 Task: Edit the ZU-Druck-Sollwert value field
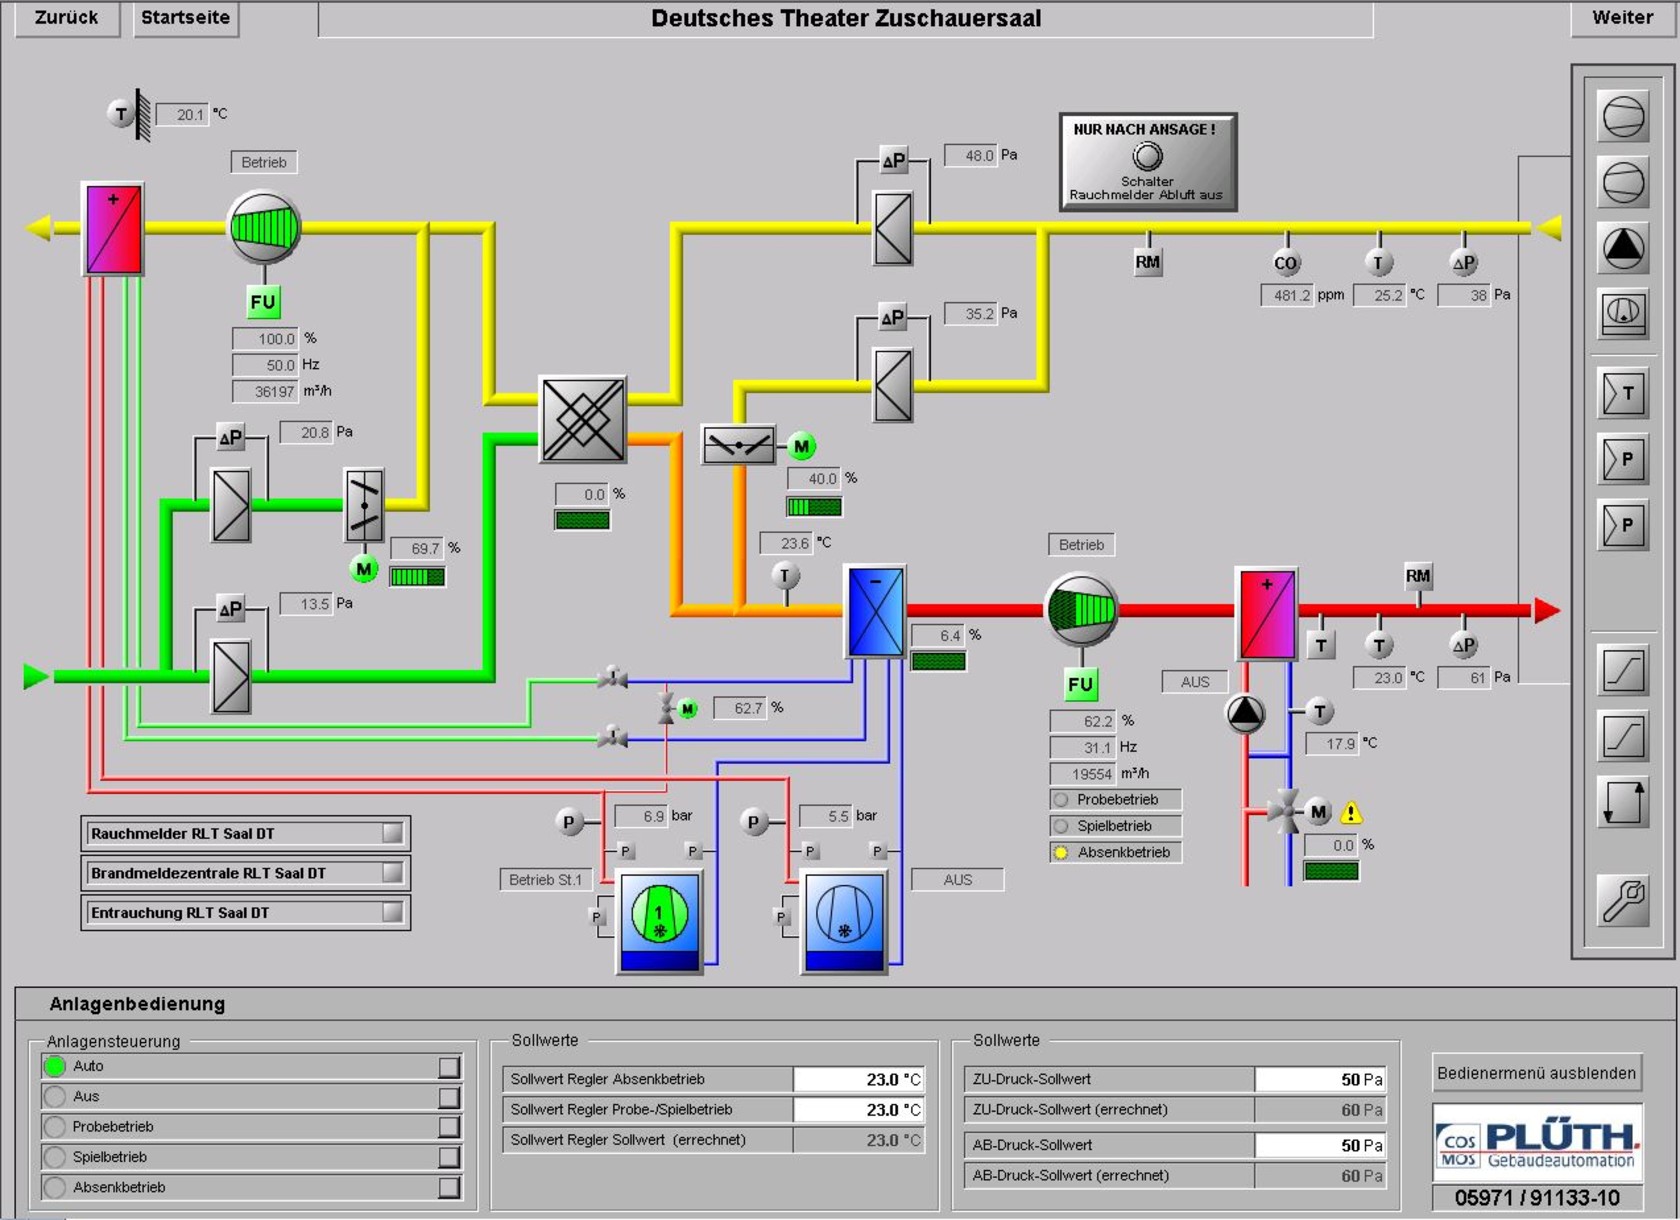tap(1320, 1079)
